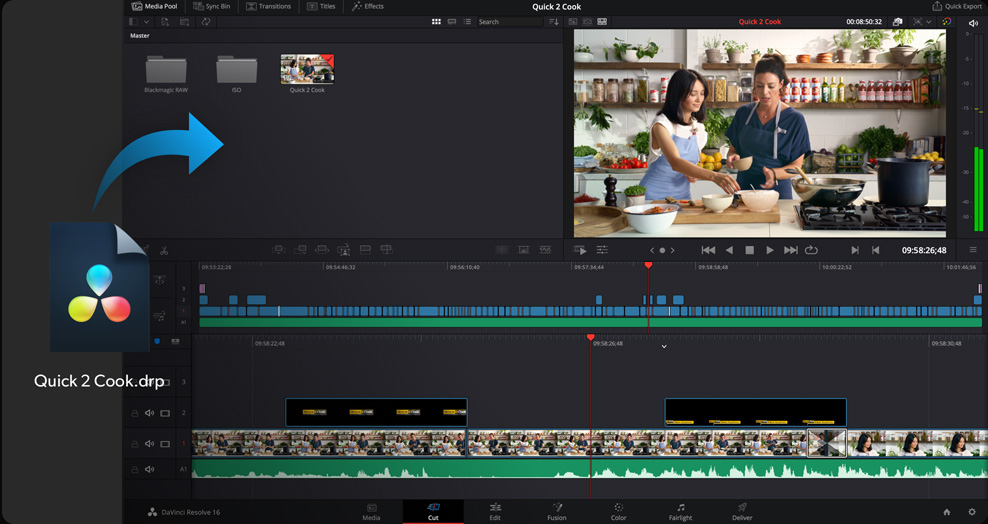Go to the project manager home icon

point(947,512)
